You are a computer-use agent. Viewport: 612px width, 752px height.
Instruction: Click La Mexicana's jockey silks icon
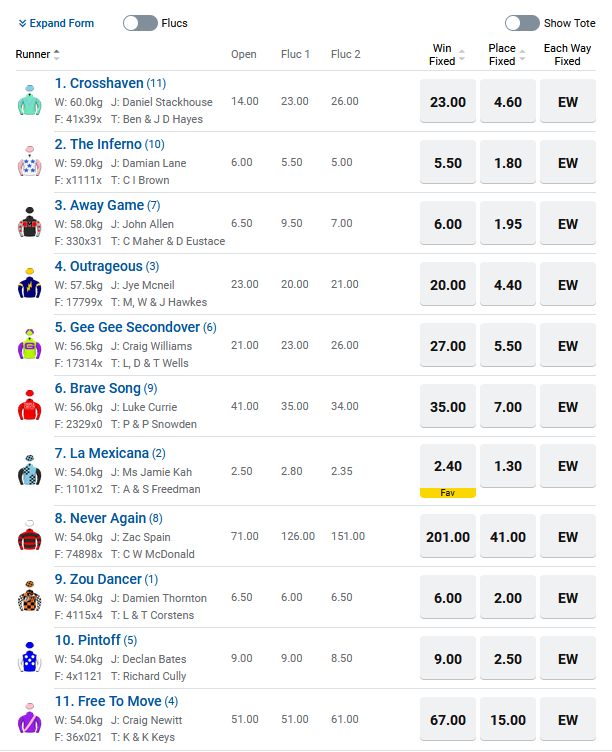pos(29,470)
